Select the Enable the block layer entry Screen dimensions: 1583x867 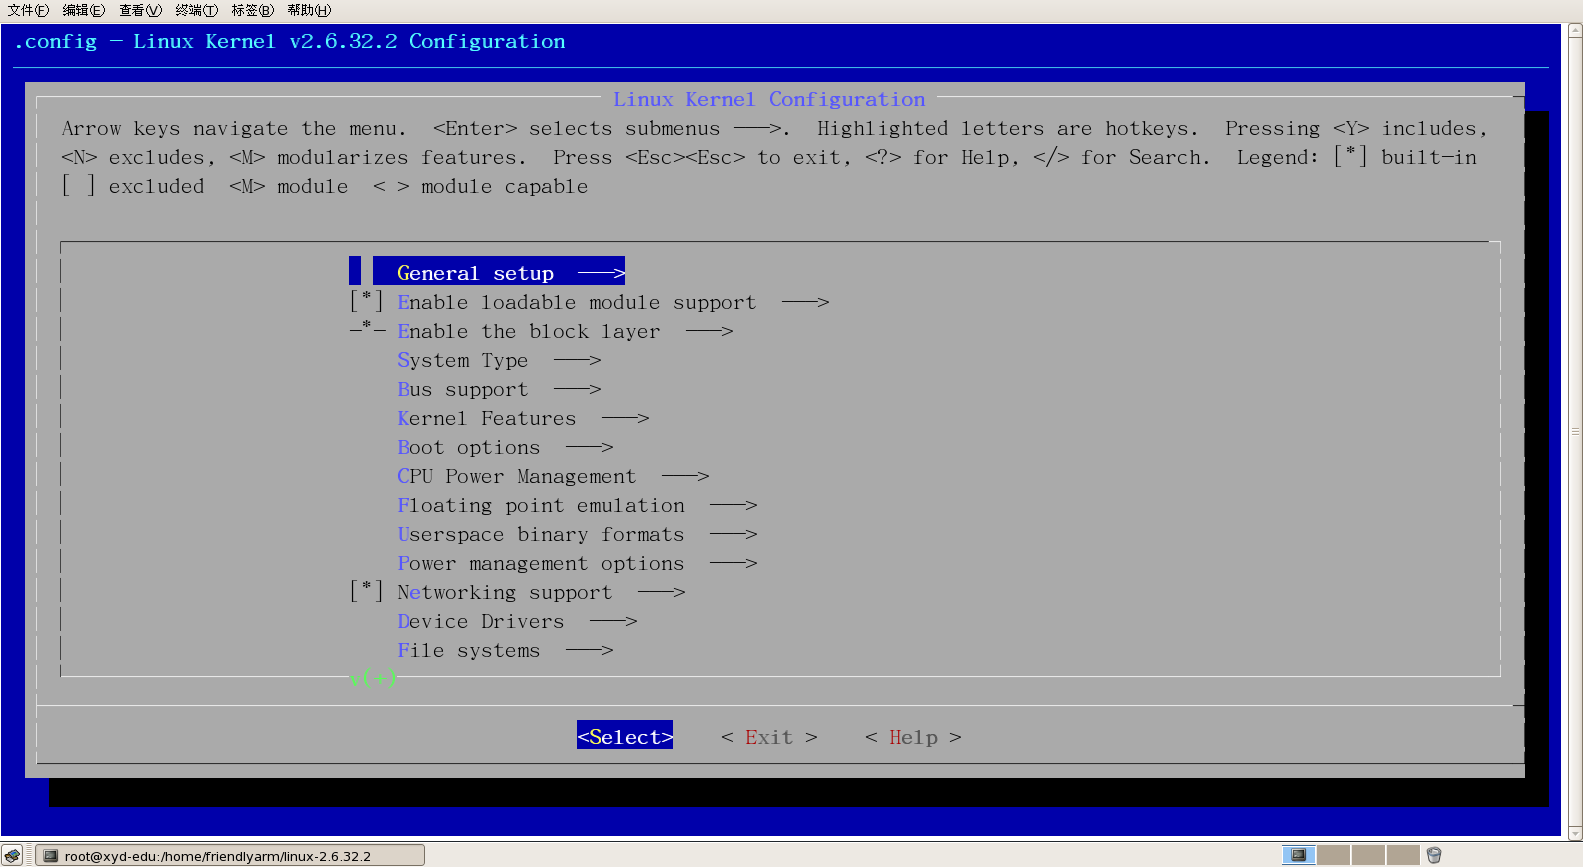[565, 331]
